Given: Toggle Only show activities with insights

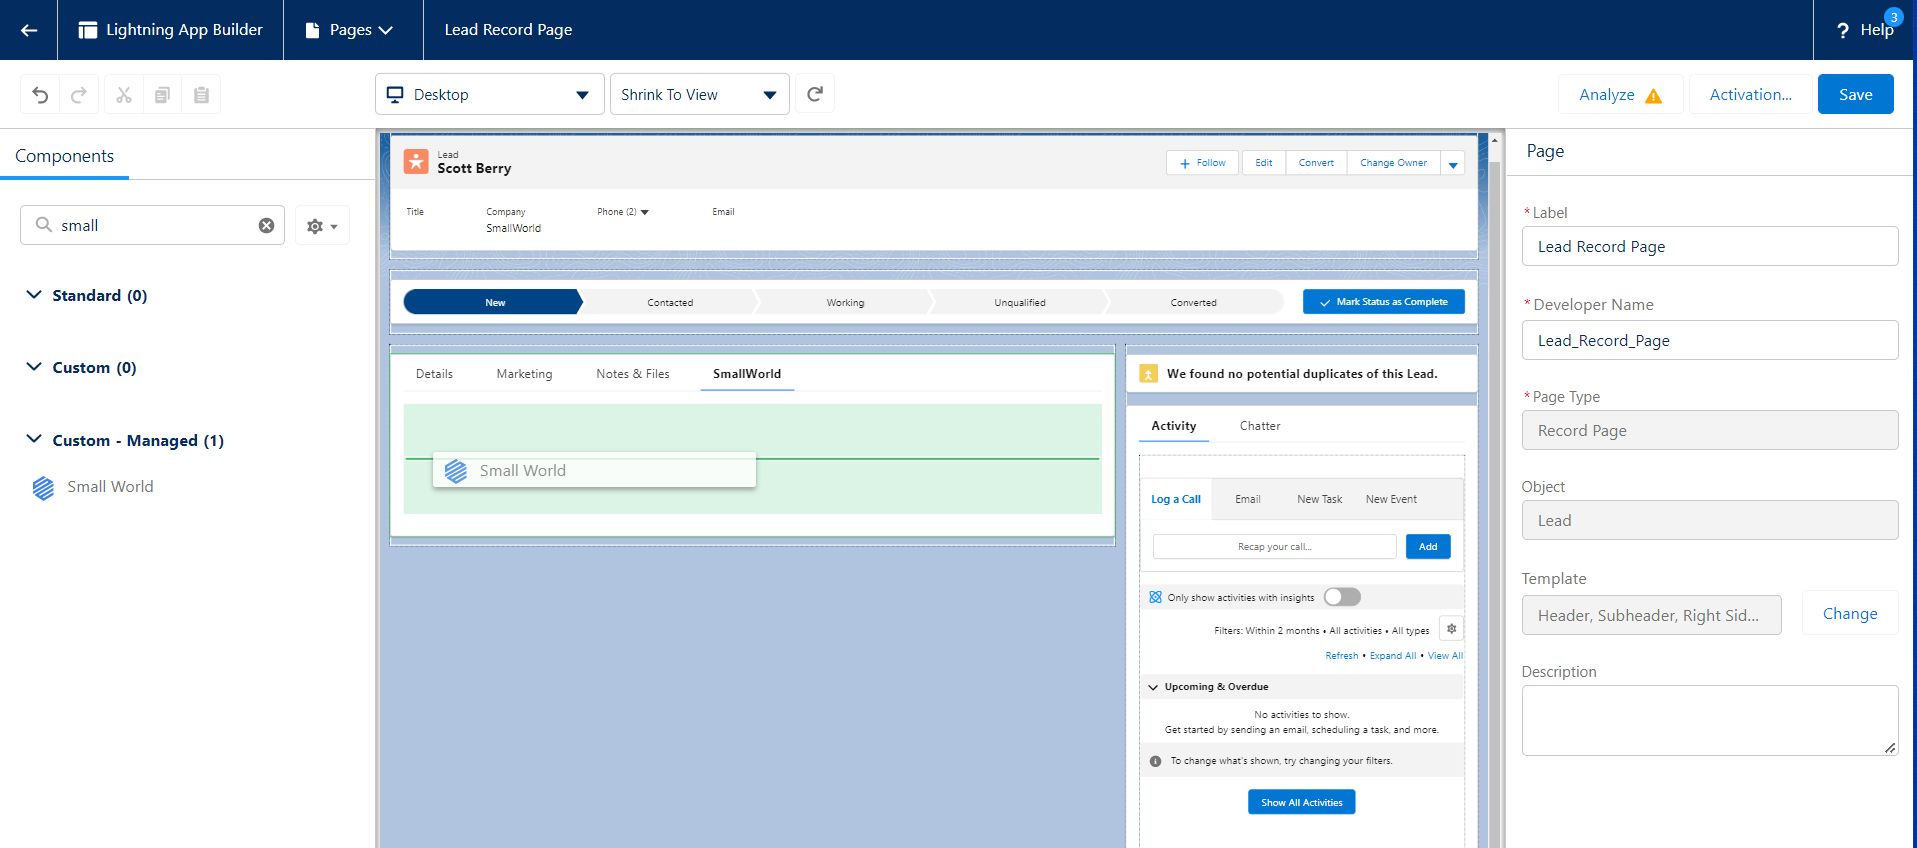Looking at the screenshot, I should pyautogui.click(x=1342, y=597).
